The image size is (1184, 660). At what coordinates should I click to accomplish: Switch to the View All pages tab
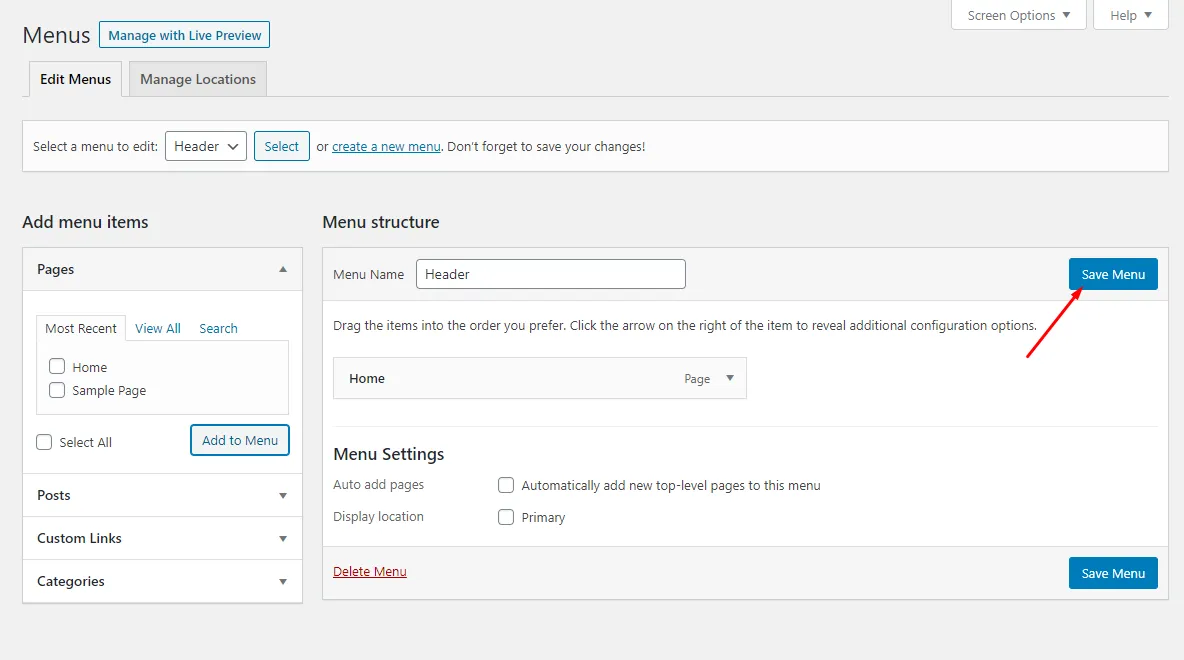click(158, 328)
